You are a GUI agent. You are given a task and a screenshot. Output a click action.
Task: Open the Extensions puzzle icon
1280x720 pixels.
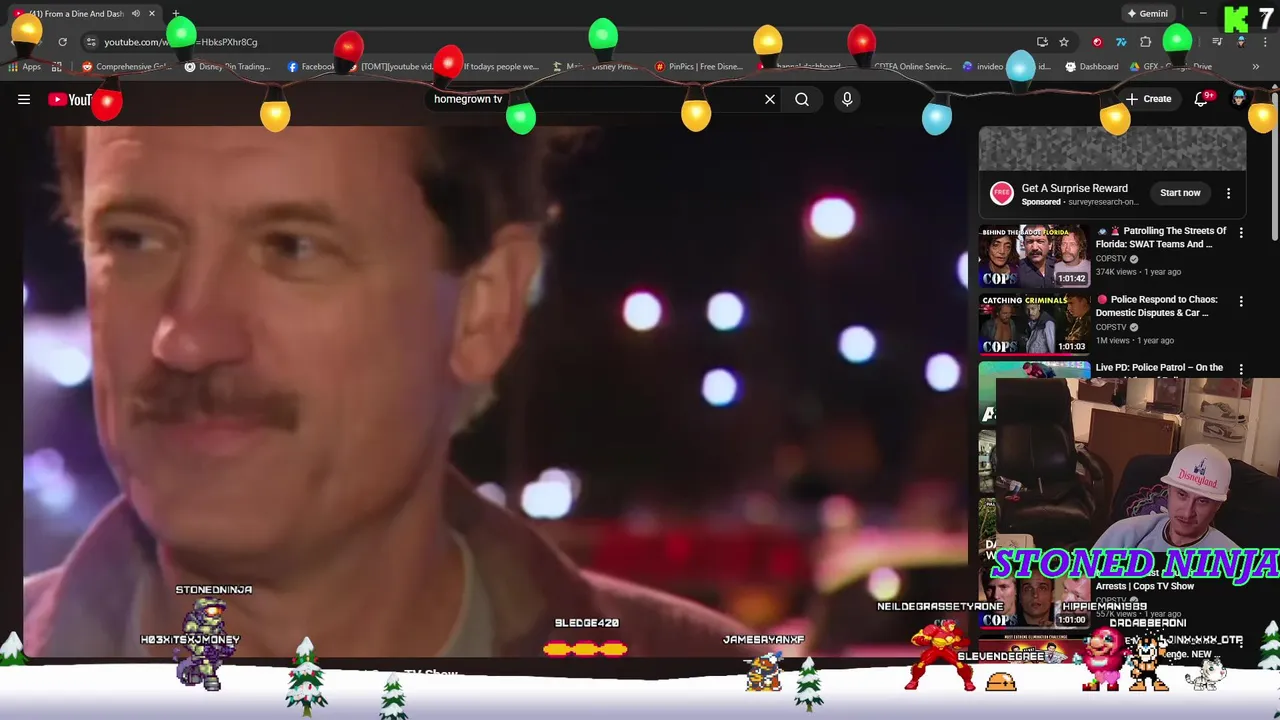pos(1146,42)
